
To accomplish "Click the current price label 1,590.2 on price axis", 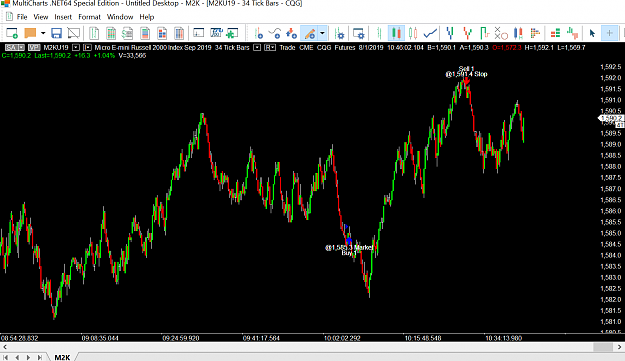I will (x=611, y=118).
